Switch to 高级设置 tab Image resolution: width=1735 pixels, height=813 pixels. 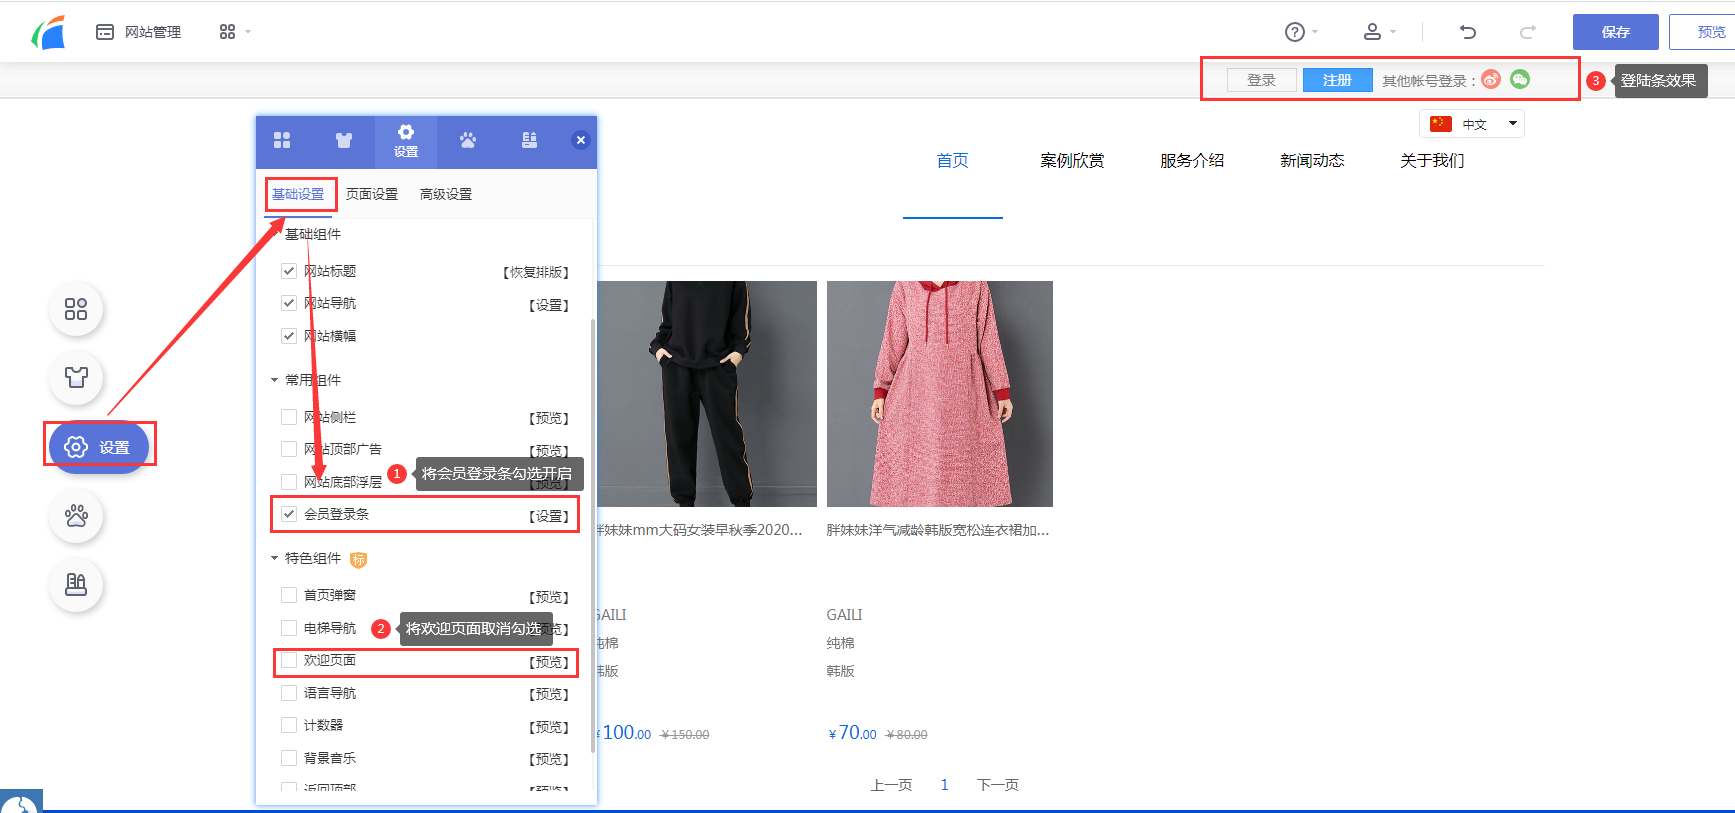(446, 194)
